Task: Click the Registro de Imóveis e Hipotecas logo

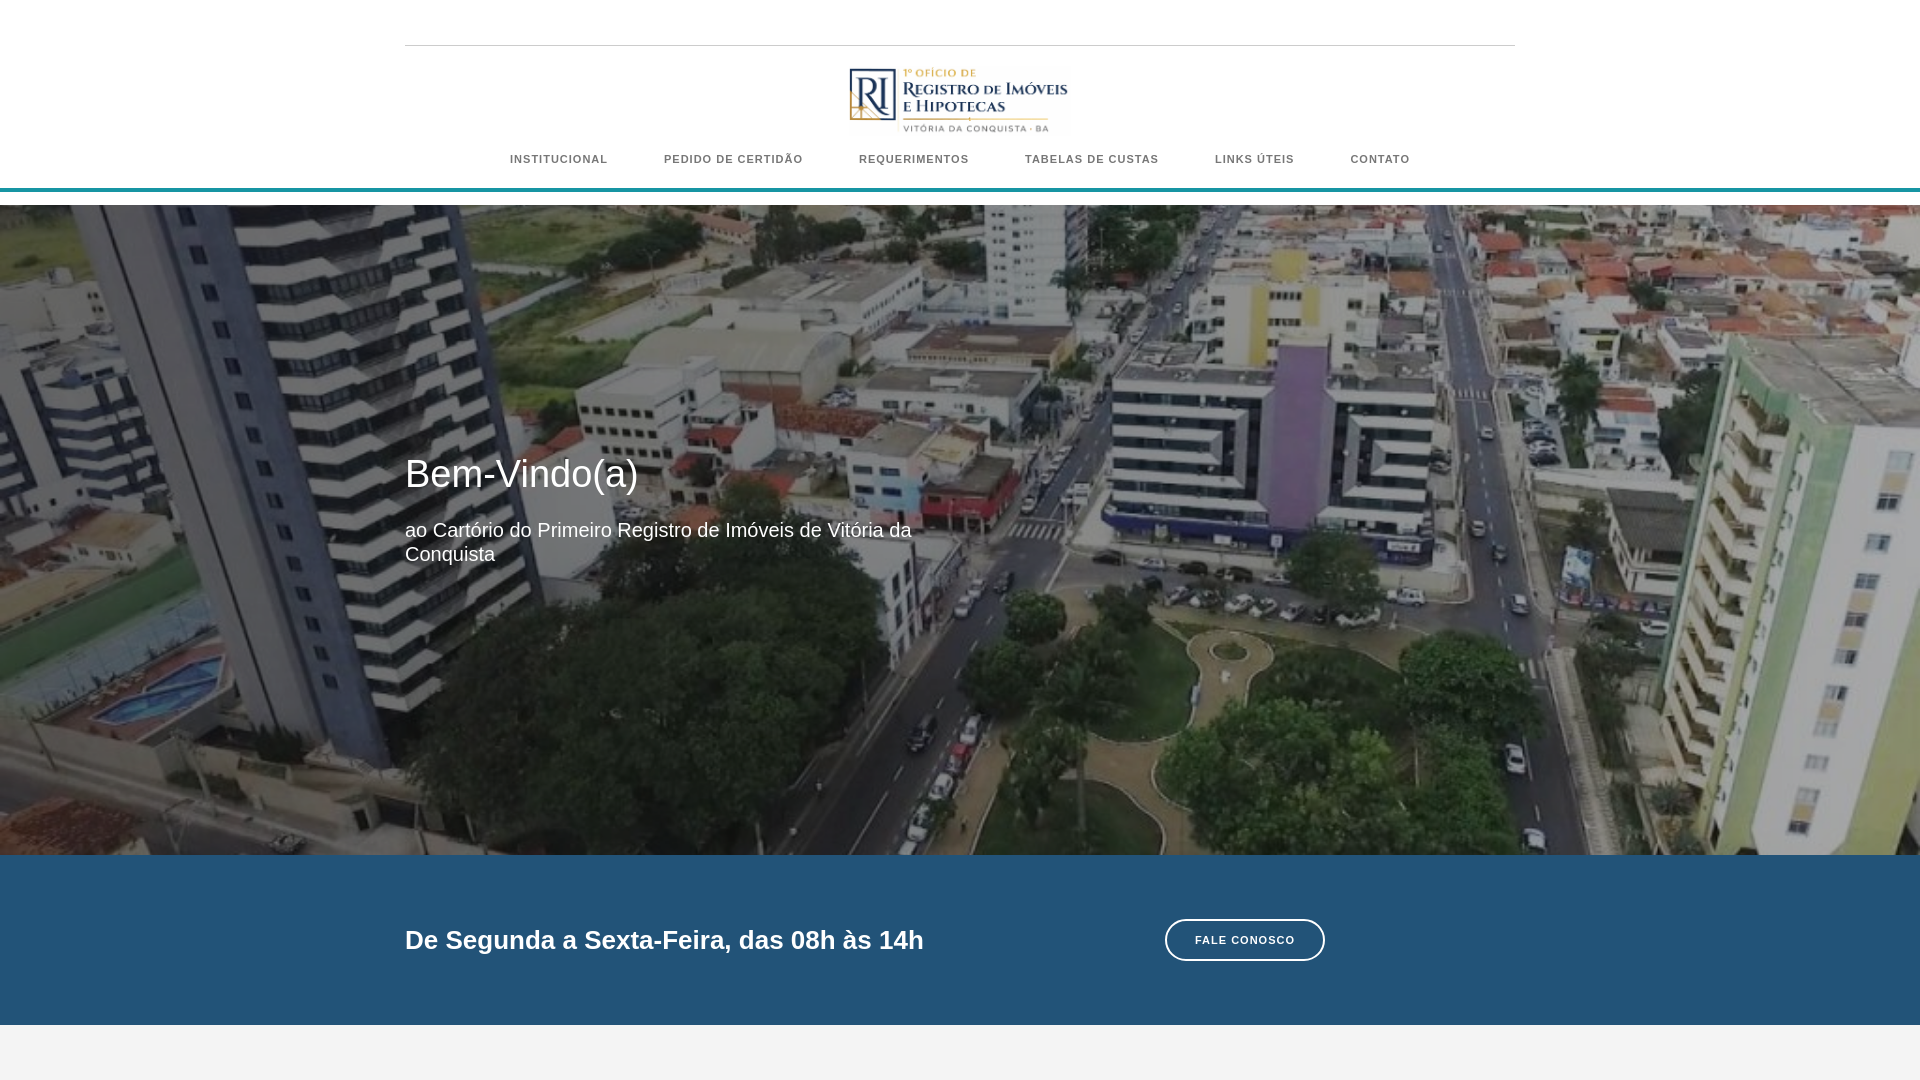Action: (x=959, y=100)
